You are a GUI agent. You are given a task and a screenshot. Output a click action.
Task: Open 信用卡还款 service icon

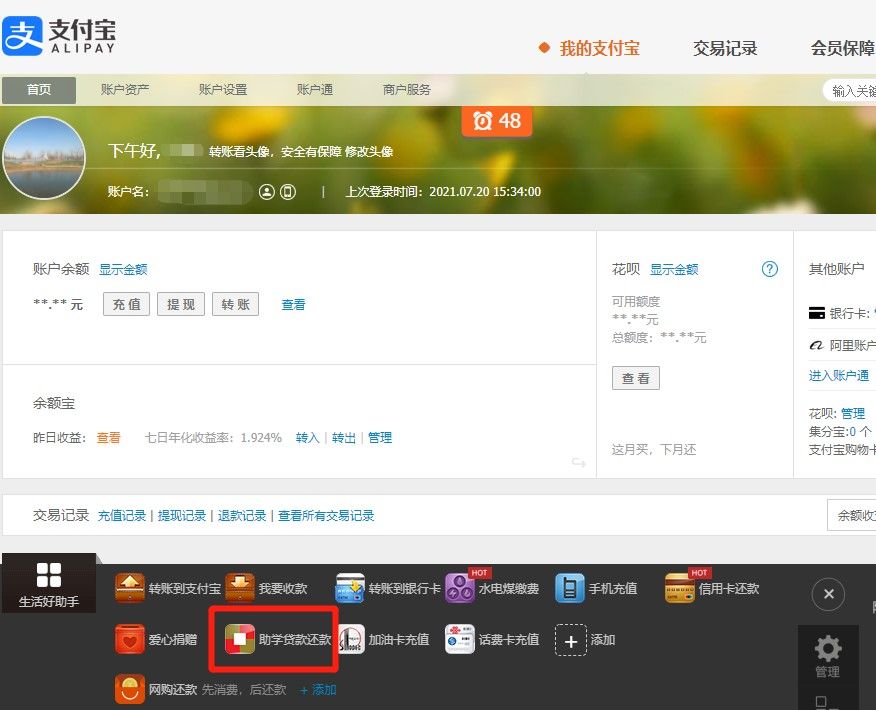(x=679, y=588)
